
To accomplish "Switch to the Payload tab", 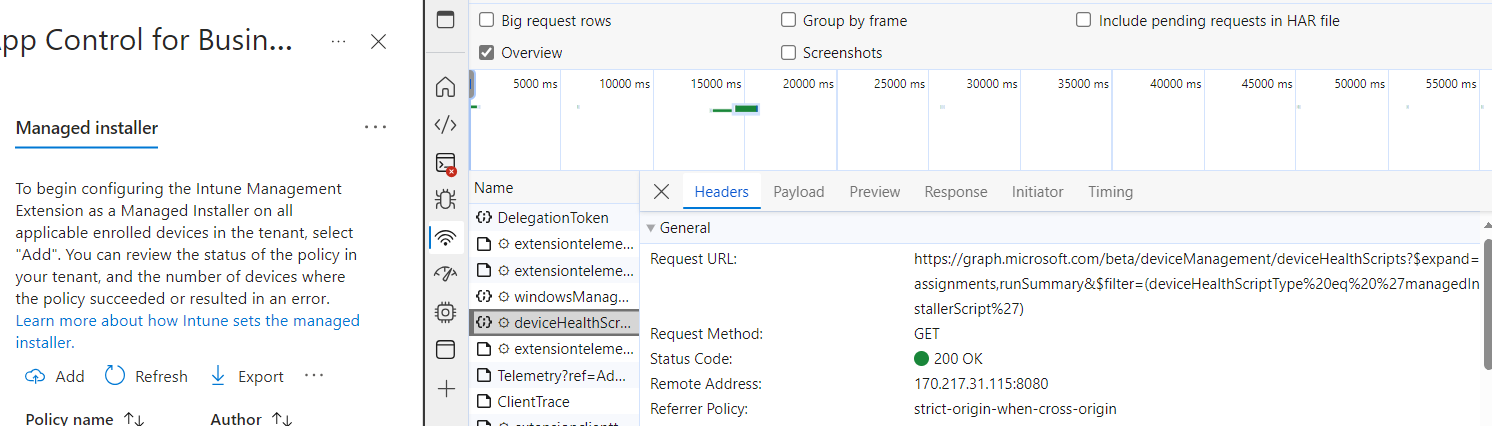I will point(799,192).
